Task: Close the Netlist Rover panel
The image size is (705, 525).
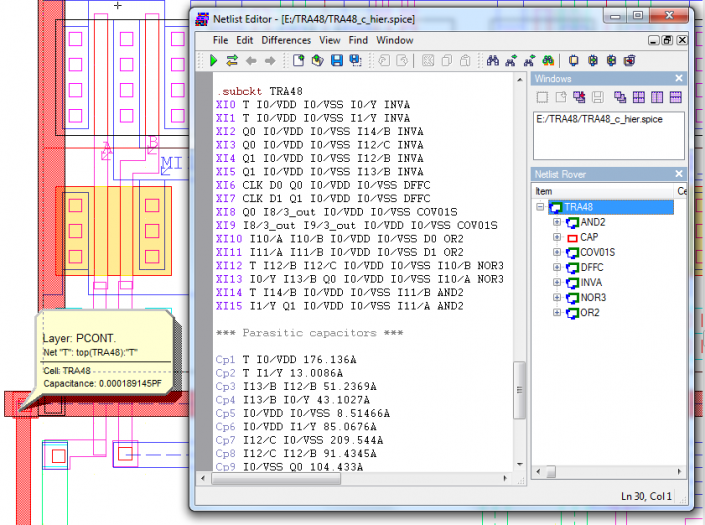Action: [x=679, y=174]
